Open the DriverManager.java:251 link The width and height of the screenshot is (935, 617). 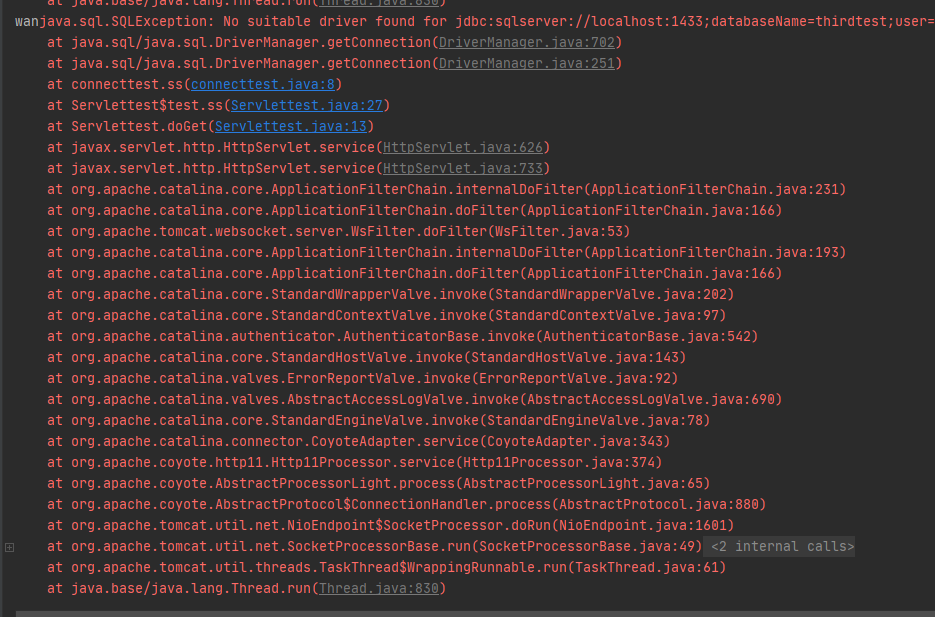527,63
